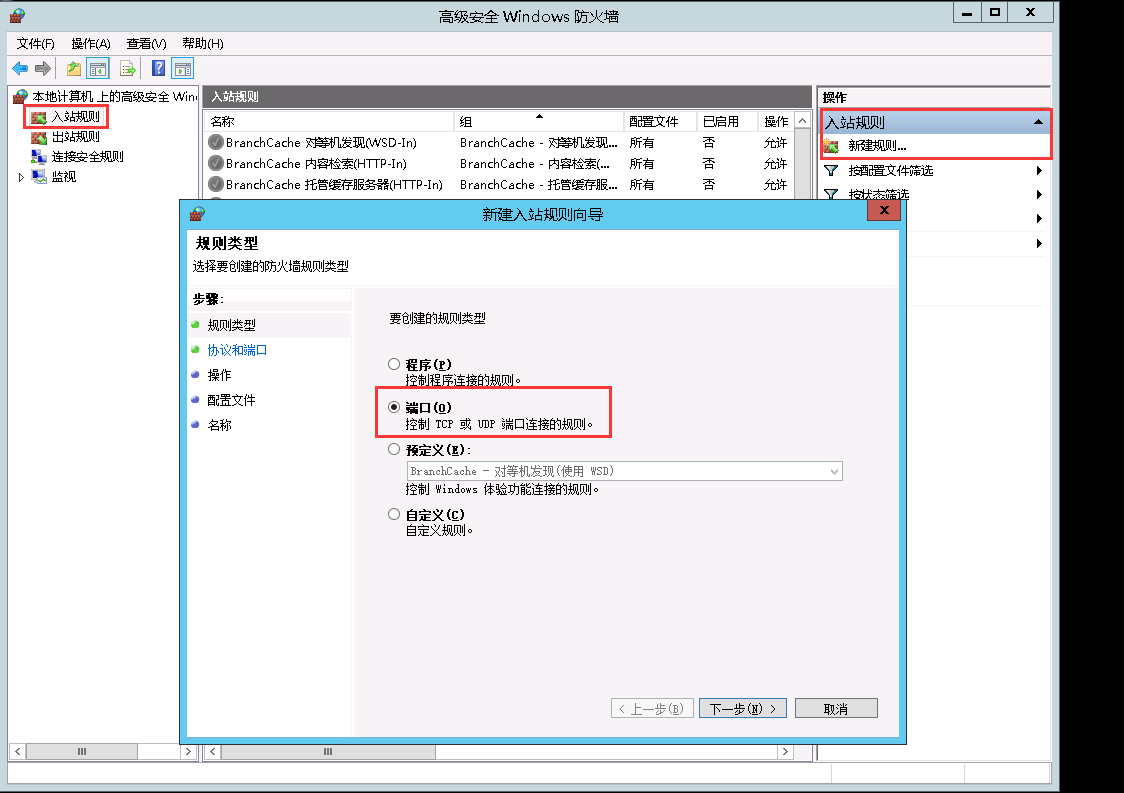Click the forward navigation arrow icon

(x=42, y=68)
